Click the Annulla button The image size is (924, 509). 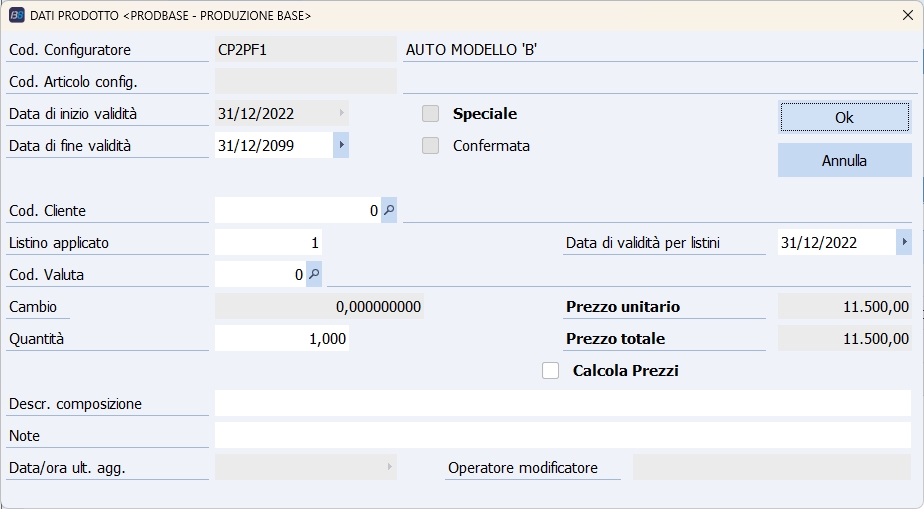coord(844,160)
